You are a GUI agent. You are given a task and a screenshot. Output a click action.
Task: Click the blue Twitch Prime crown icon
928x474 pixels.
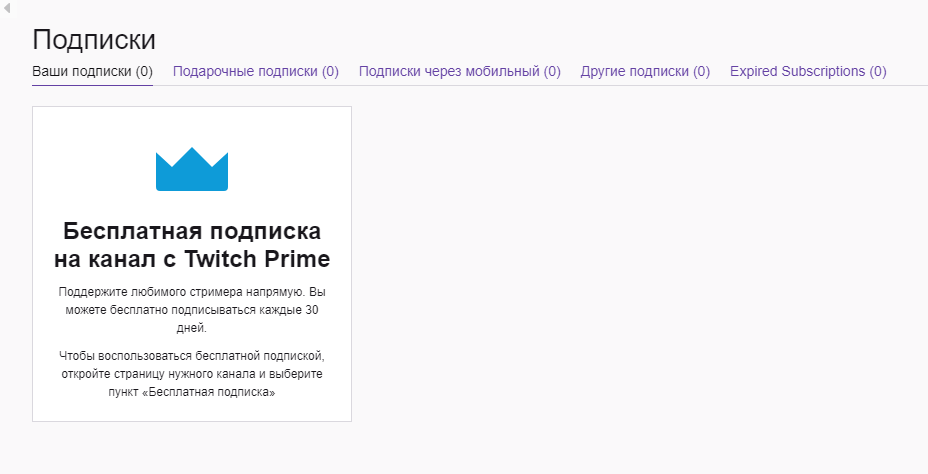[192, 169]
